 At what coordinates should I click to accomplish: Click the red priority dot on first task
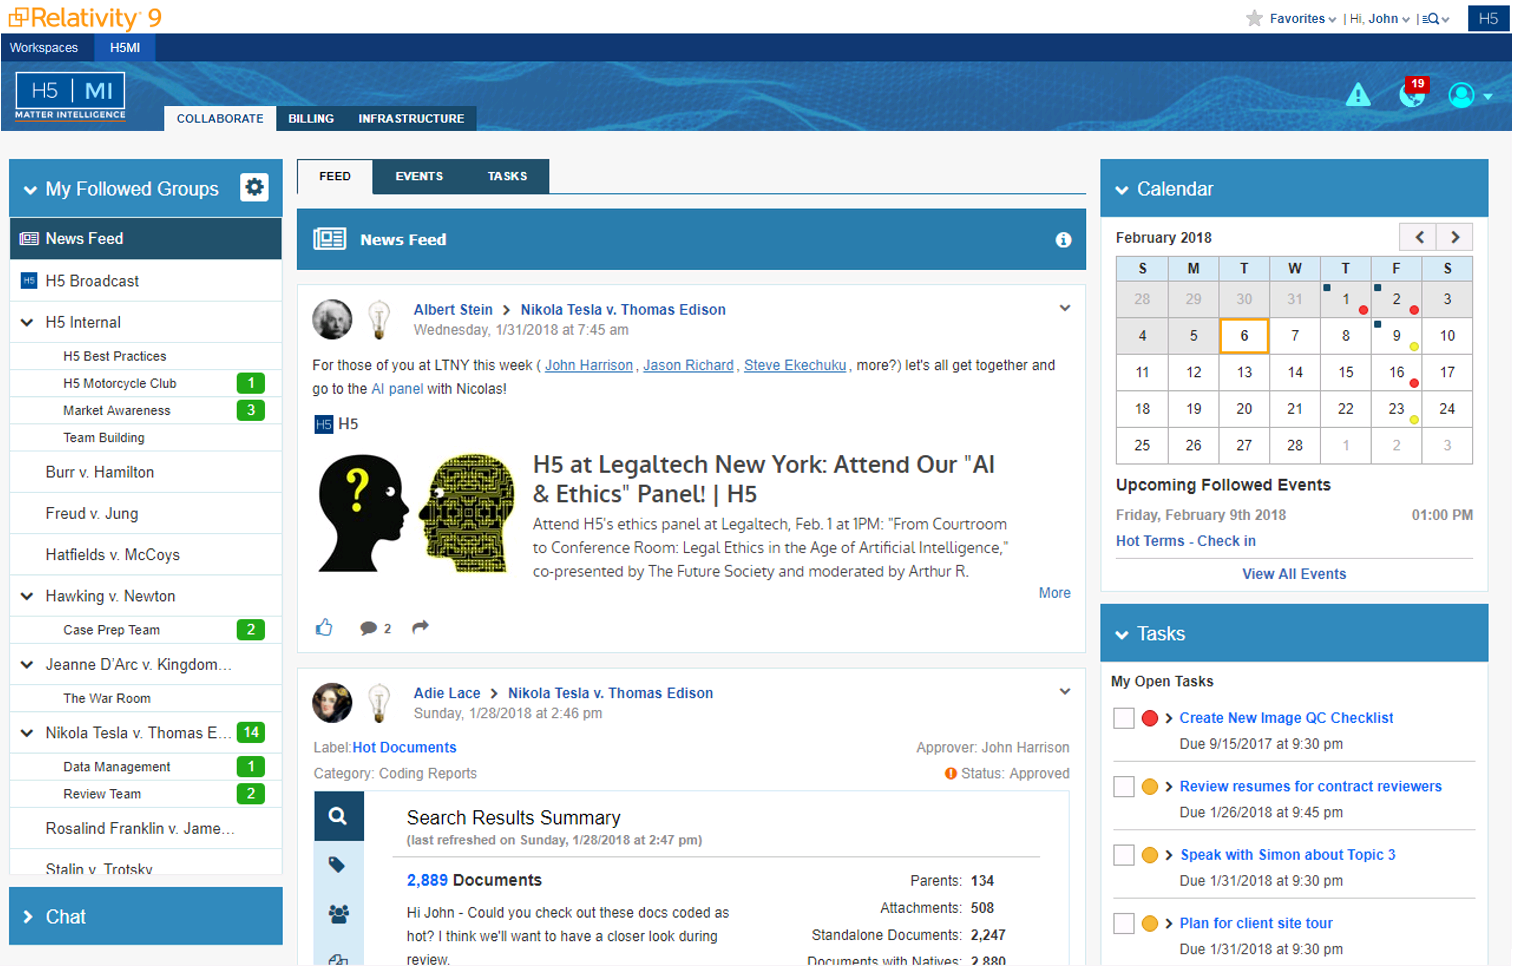coord(1150,718)
